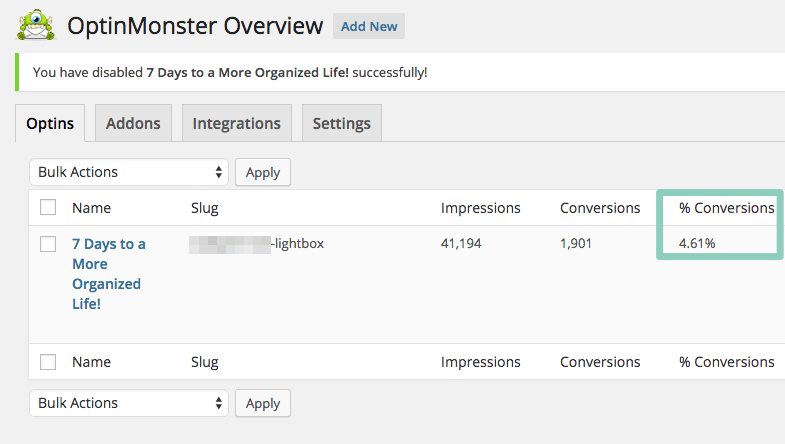
Task: Click the Name column header at top
Action: click(x=92, y=208)
